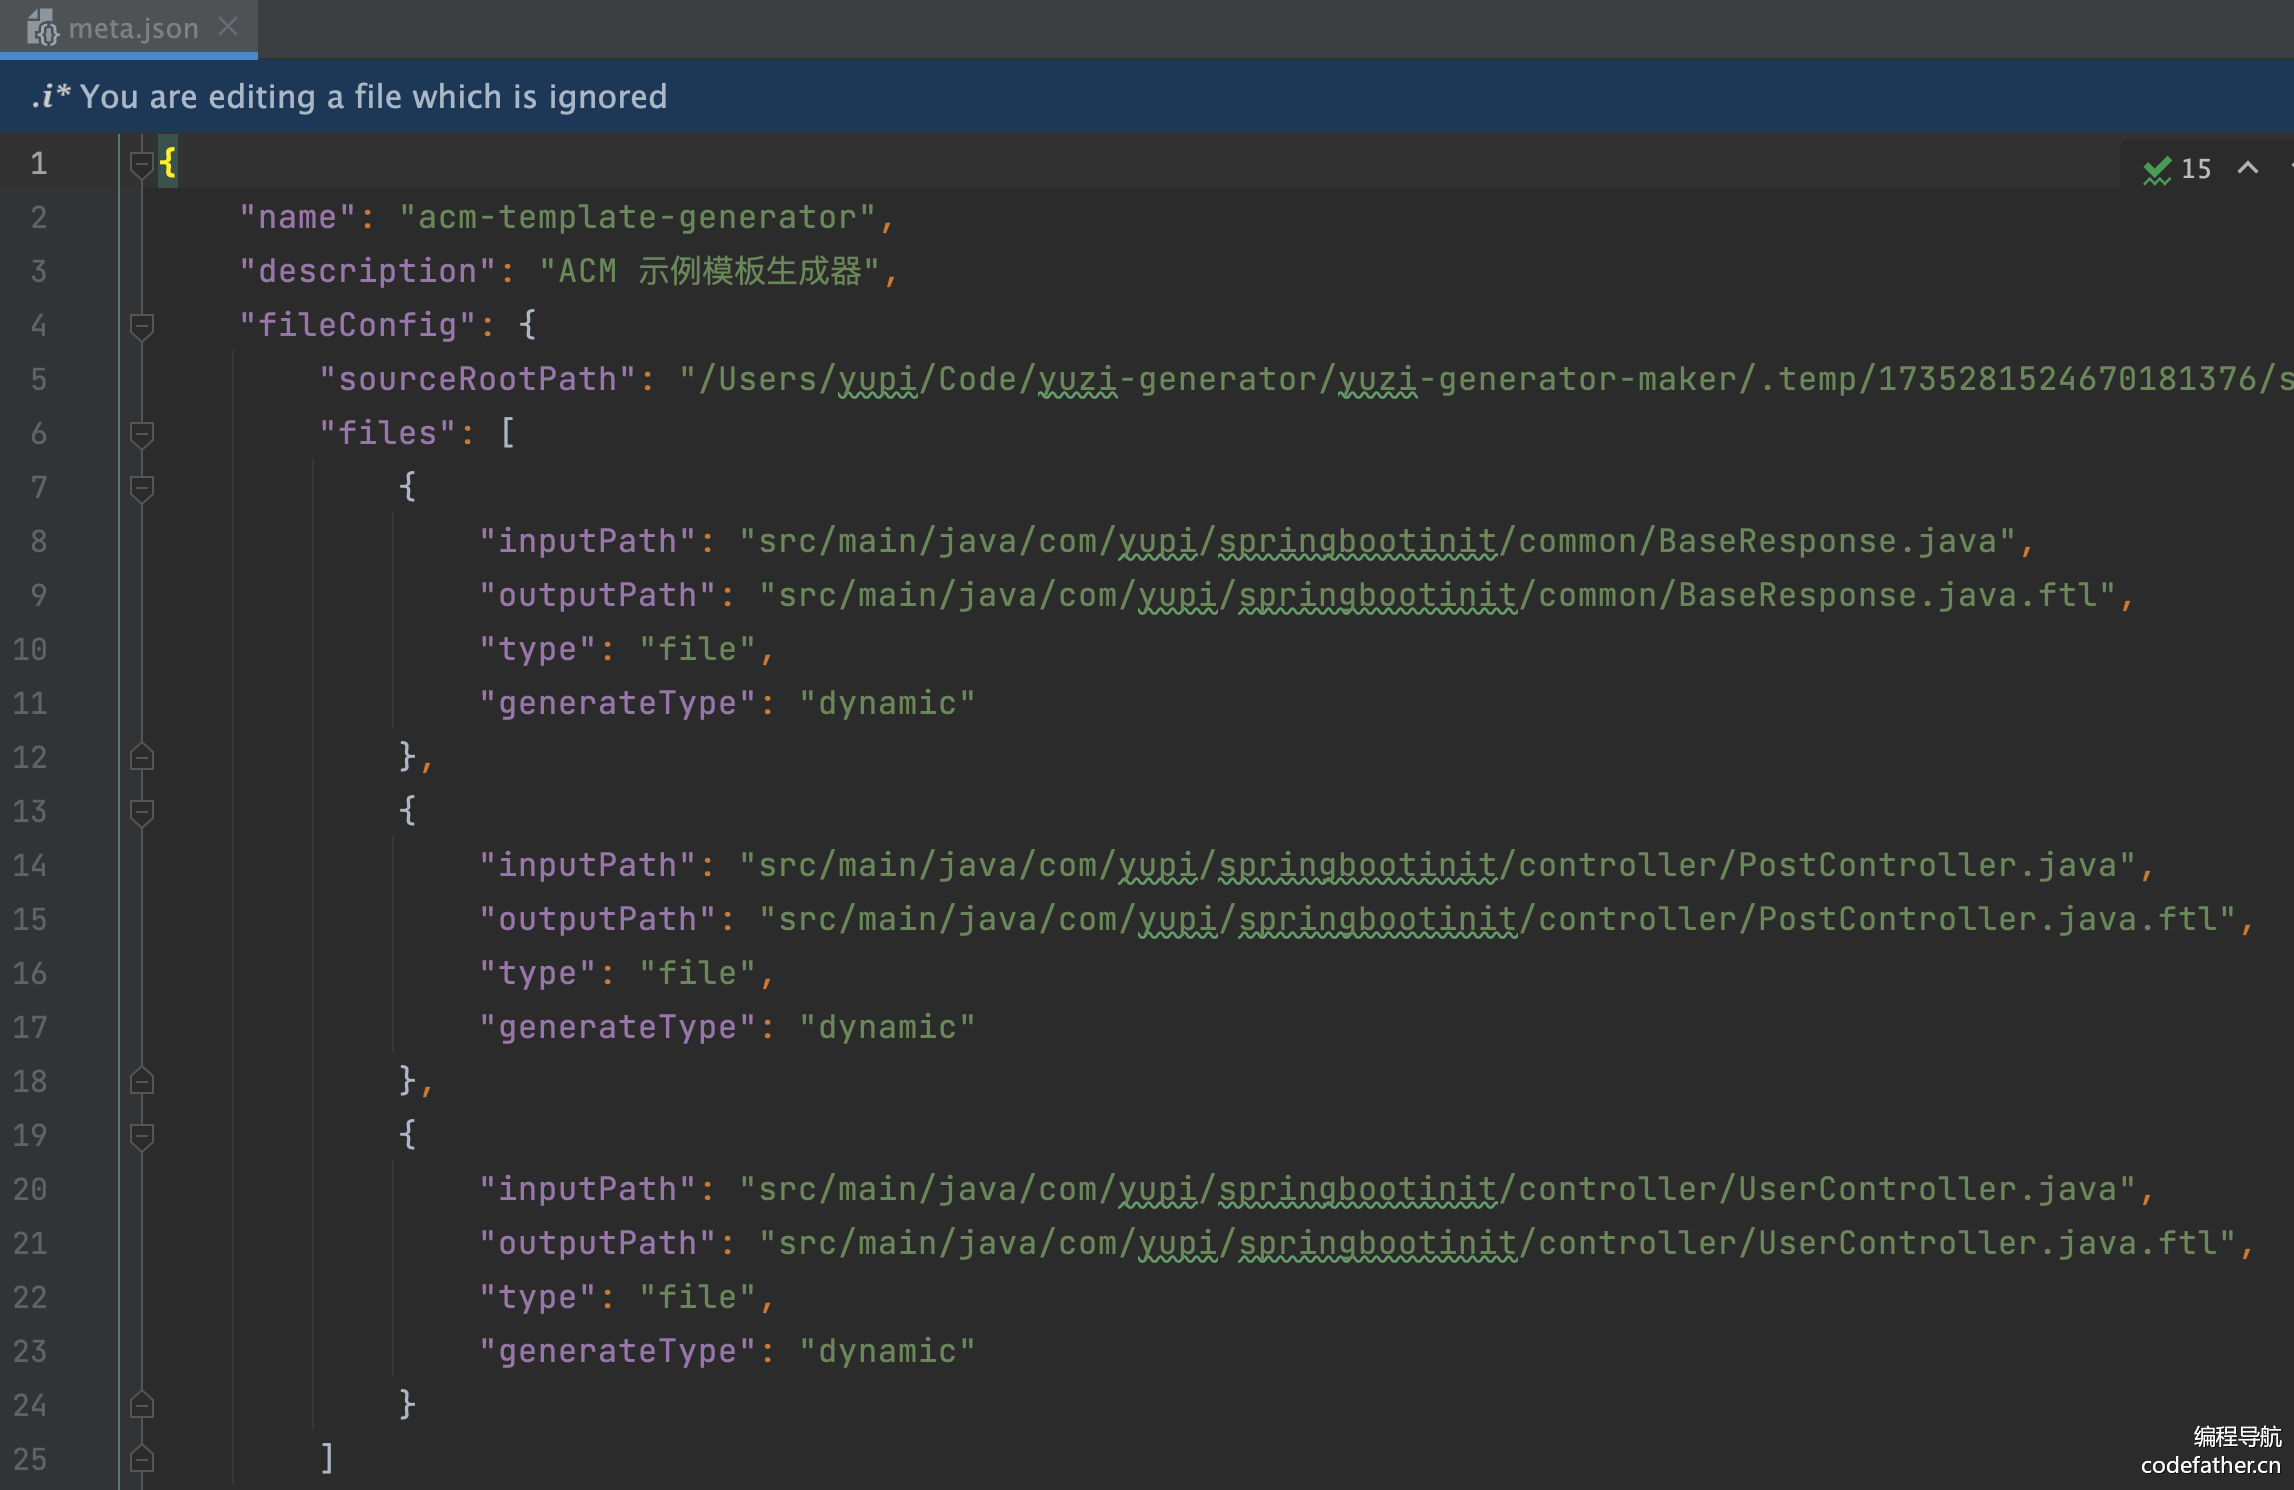Screen dimensions: 2294x1490
Task: Click fold end marker at line 24
Action: tap(141, 1405)
